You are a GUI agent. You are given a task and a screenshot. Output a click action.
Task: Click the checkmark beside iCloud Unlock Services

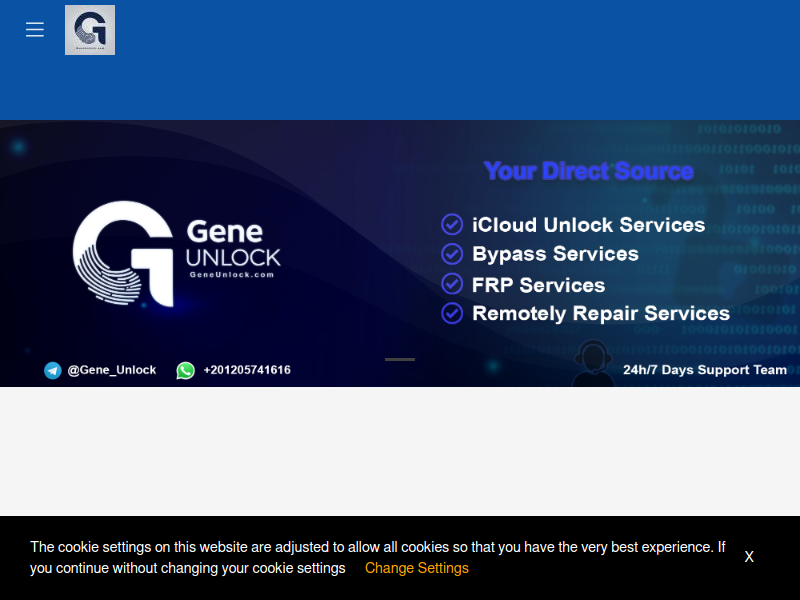pos(452,224)
